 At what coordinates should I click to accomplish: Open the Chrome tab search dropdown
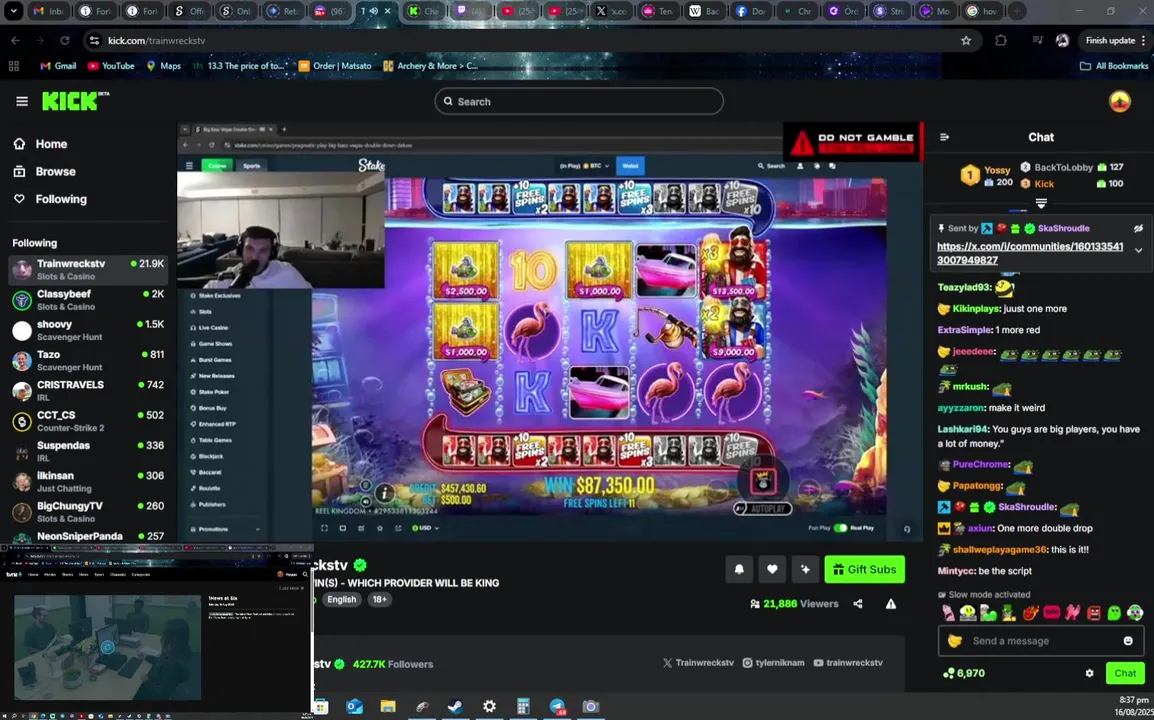coord(13,11)
